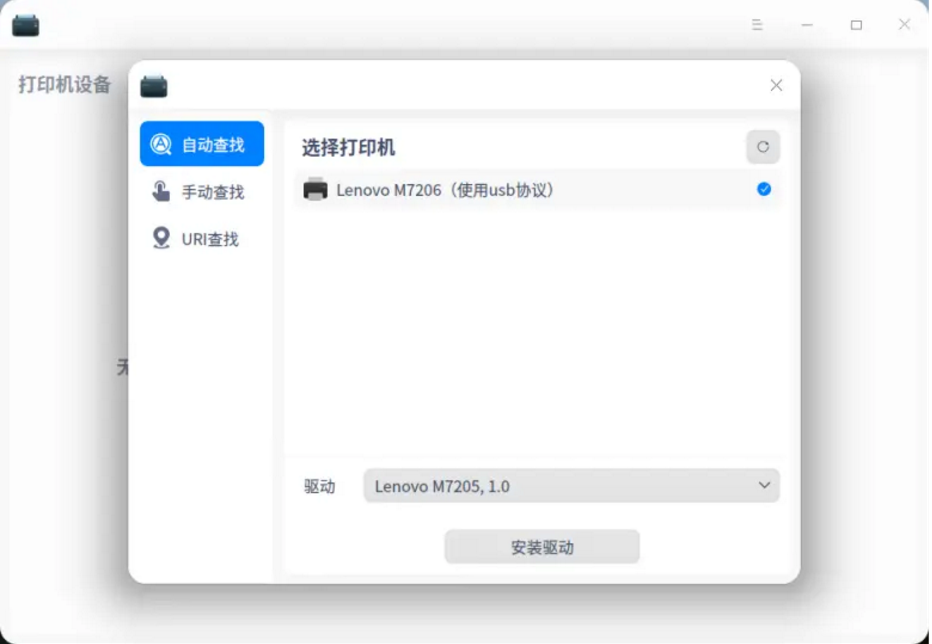This screenshot has height=644, width=932.
Task: Select the Lenovo M7206 usb printer row
Action: click(x=537, y=190)
